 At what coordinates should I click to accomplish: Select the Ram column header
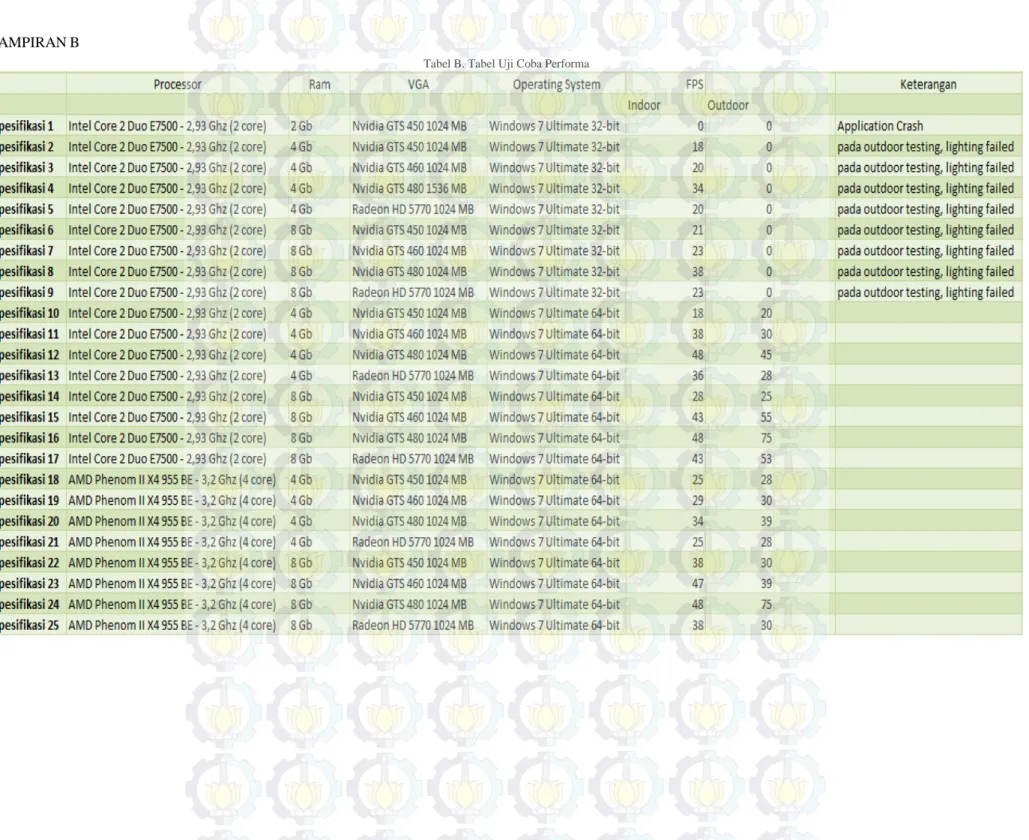(x=320, y=84)
